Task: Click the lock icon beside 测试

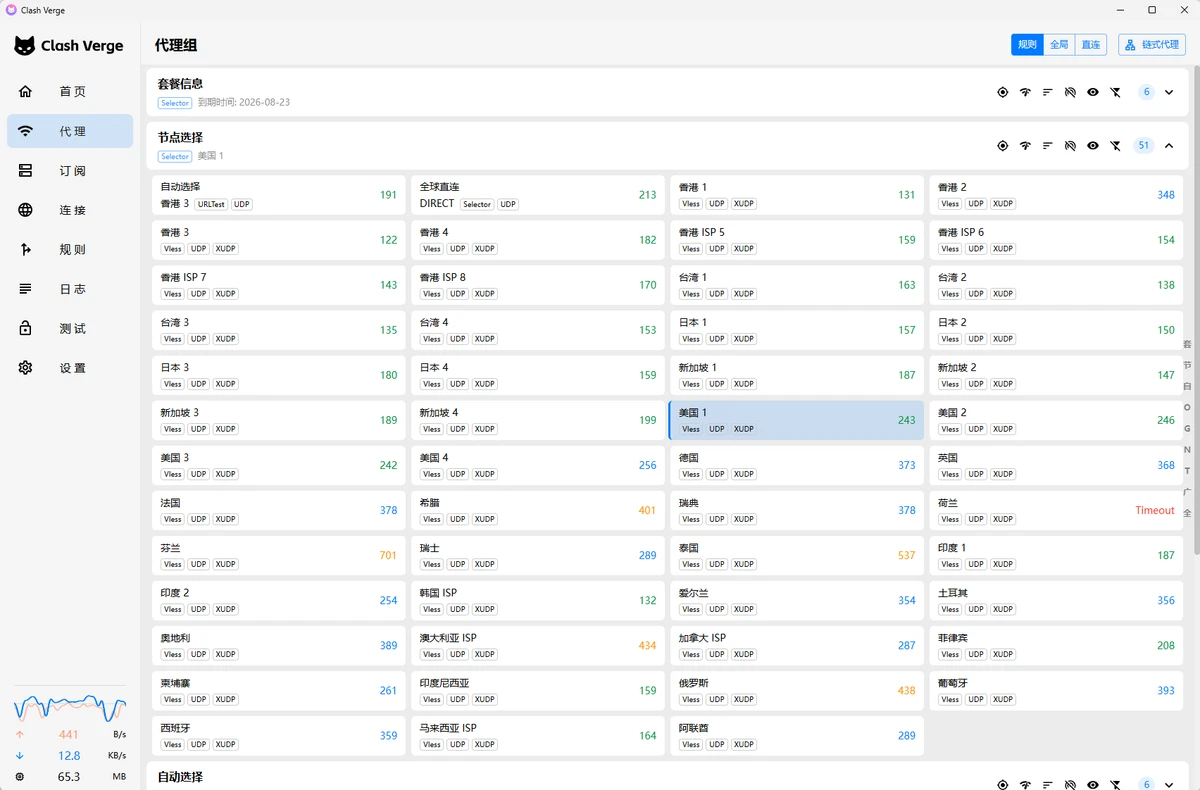Action: tap(26, 328)
